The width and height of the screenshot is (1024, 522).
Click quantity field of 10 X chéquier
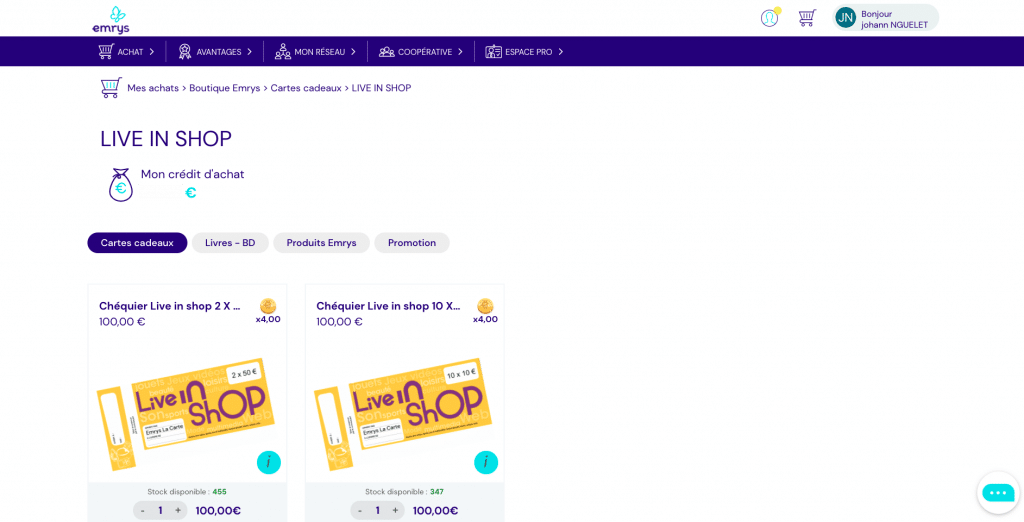tap(377, 511)
